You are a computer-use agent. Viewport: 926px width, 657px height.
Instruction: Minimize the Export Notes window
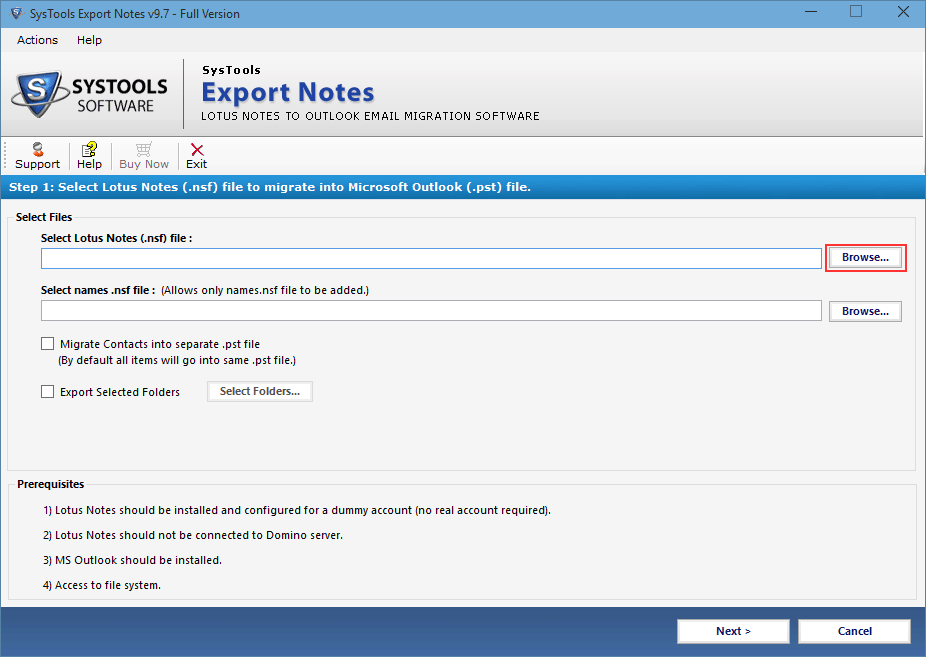point(811,12)
